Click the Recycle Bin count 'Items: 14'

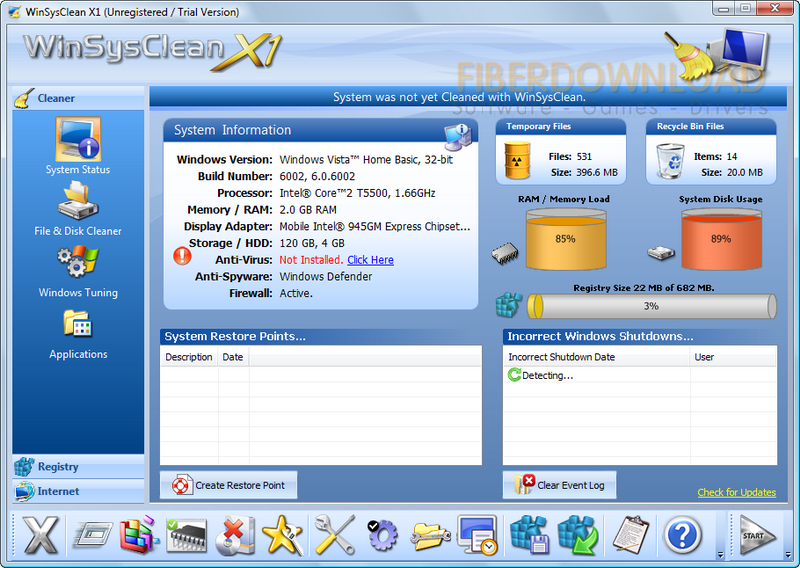pos(715,157)
